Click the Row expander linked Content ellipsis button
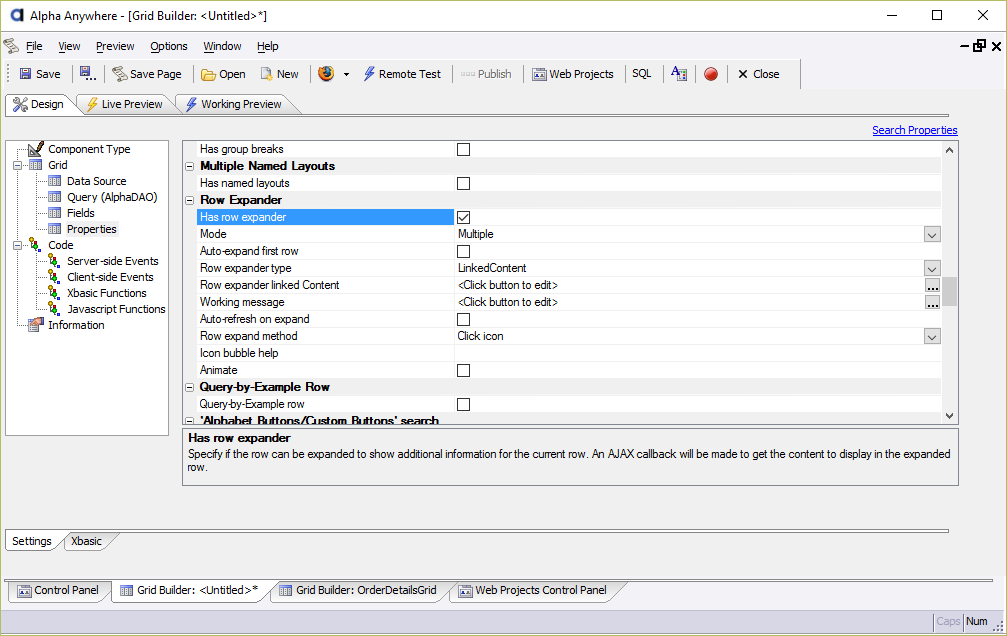The width and height of the screenshot is (1007, 636). tap(933, 285)
